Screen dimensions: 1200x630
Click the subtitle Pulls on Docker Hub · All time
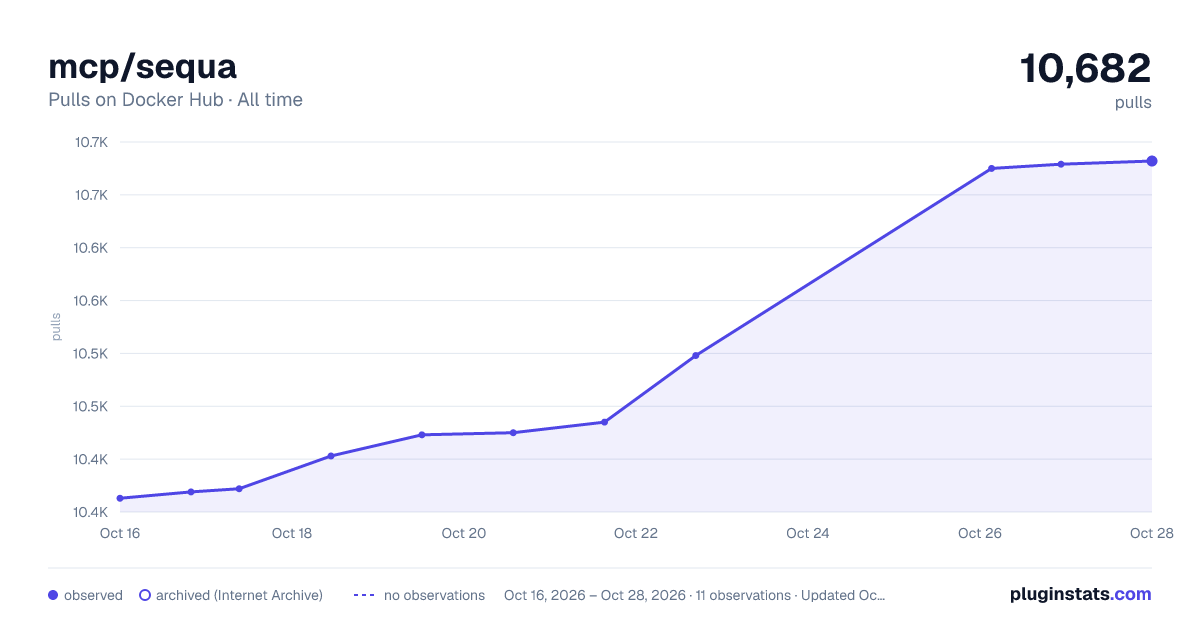coord(175,100)
